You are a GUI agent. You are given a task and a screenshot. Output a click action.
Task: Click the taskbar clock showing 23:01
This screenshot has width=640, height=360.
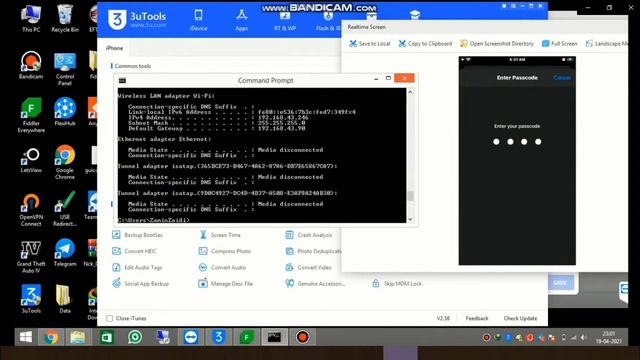pos(609,337)
